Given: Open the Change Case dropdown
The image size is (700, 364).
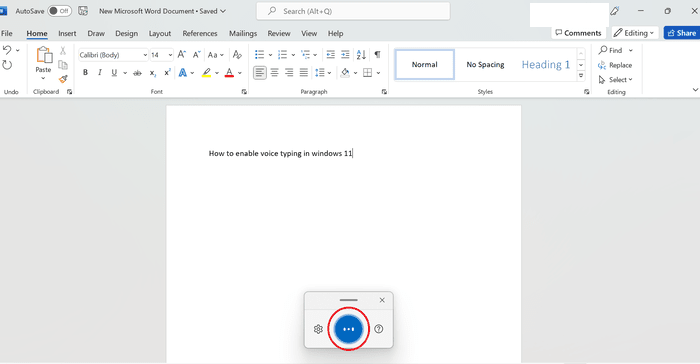Looking at the screenshot, I should (216, 54).
